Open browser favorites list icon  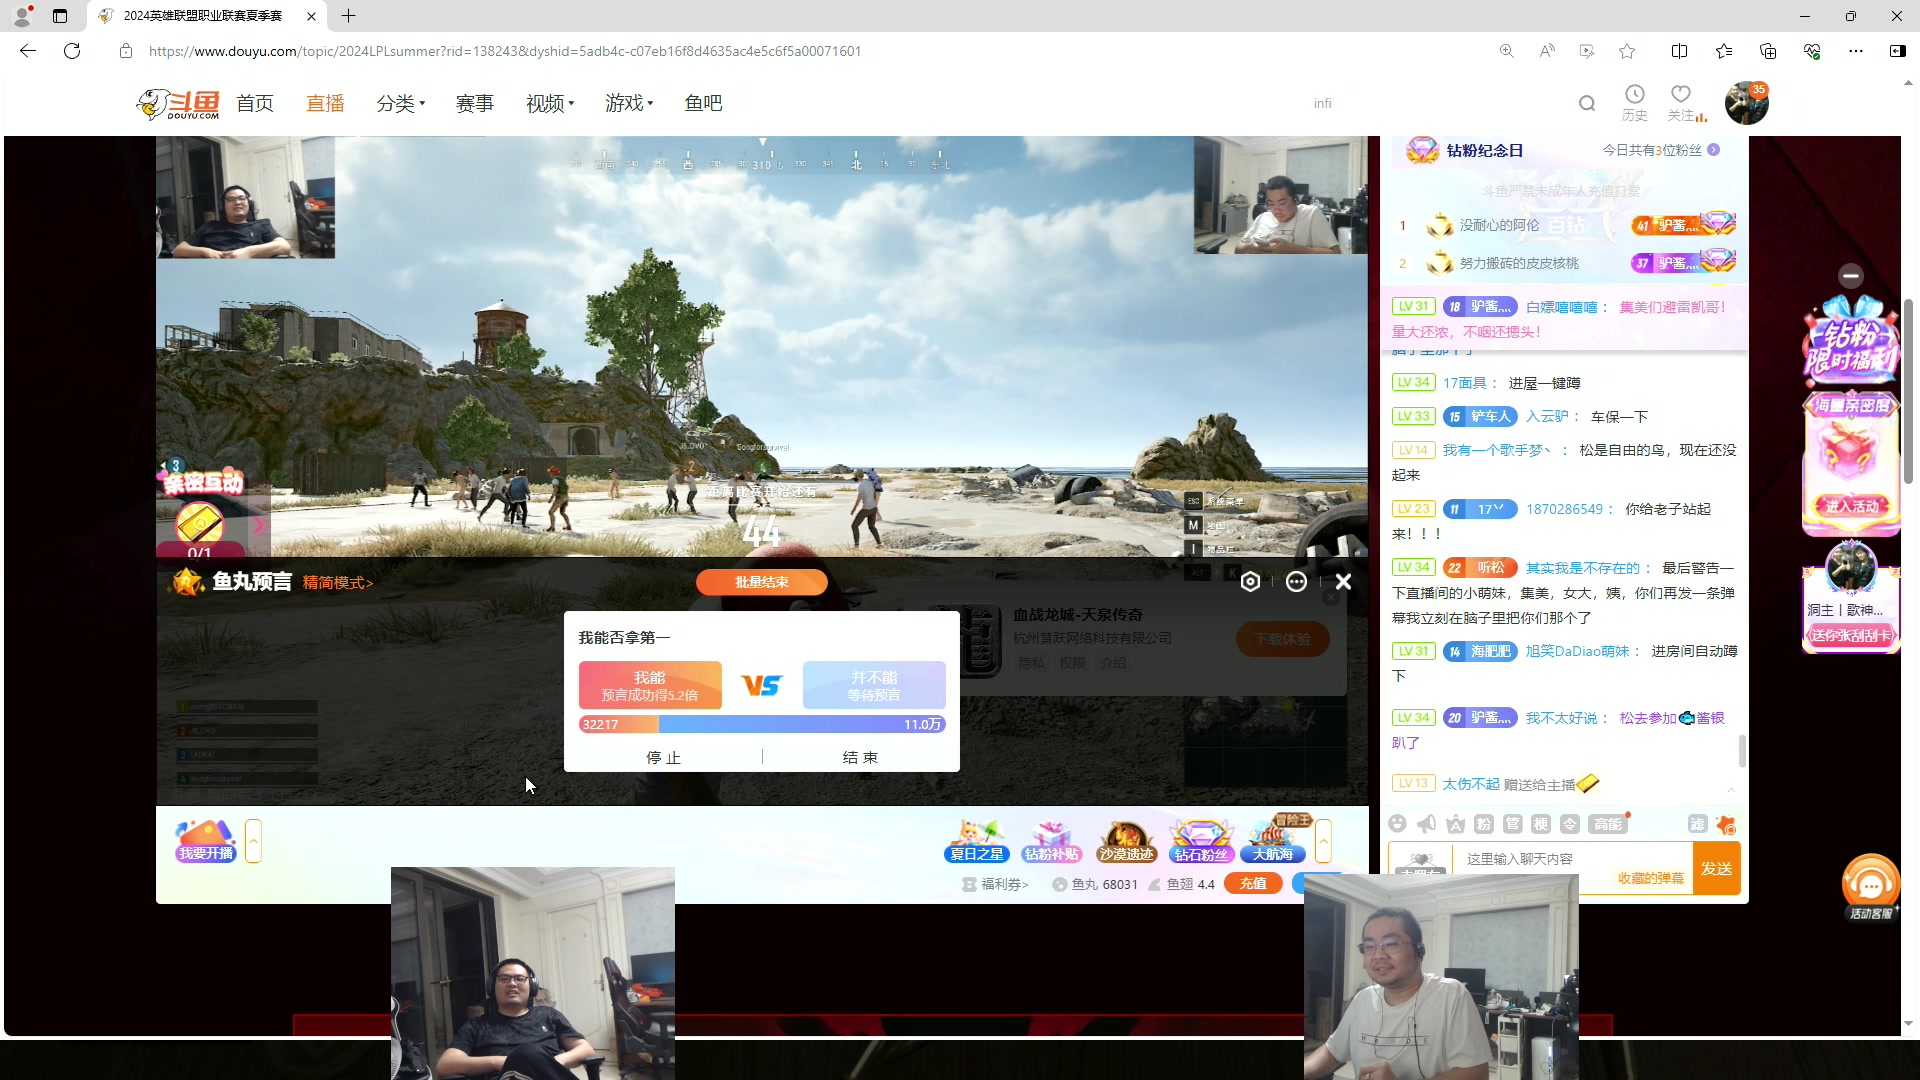point(1724,51)
